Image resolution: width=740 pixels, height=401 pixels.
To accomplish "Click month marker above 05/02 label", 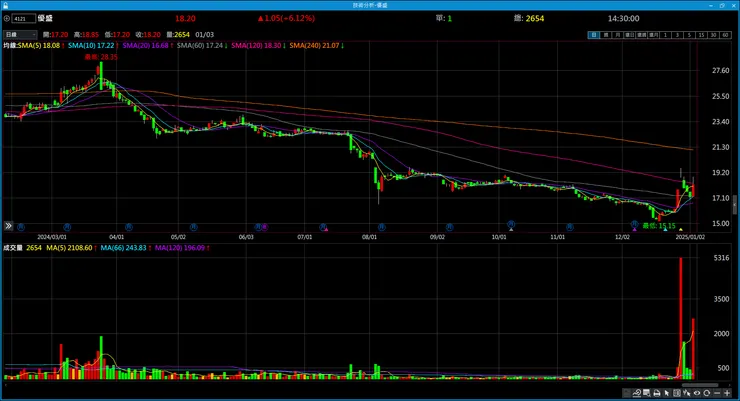I will click(x=193, y=227).
